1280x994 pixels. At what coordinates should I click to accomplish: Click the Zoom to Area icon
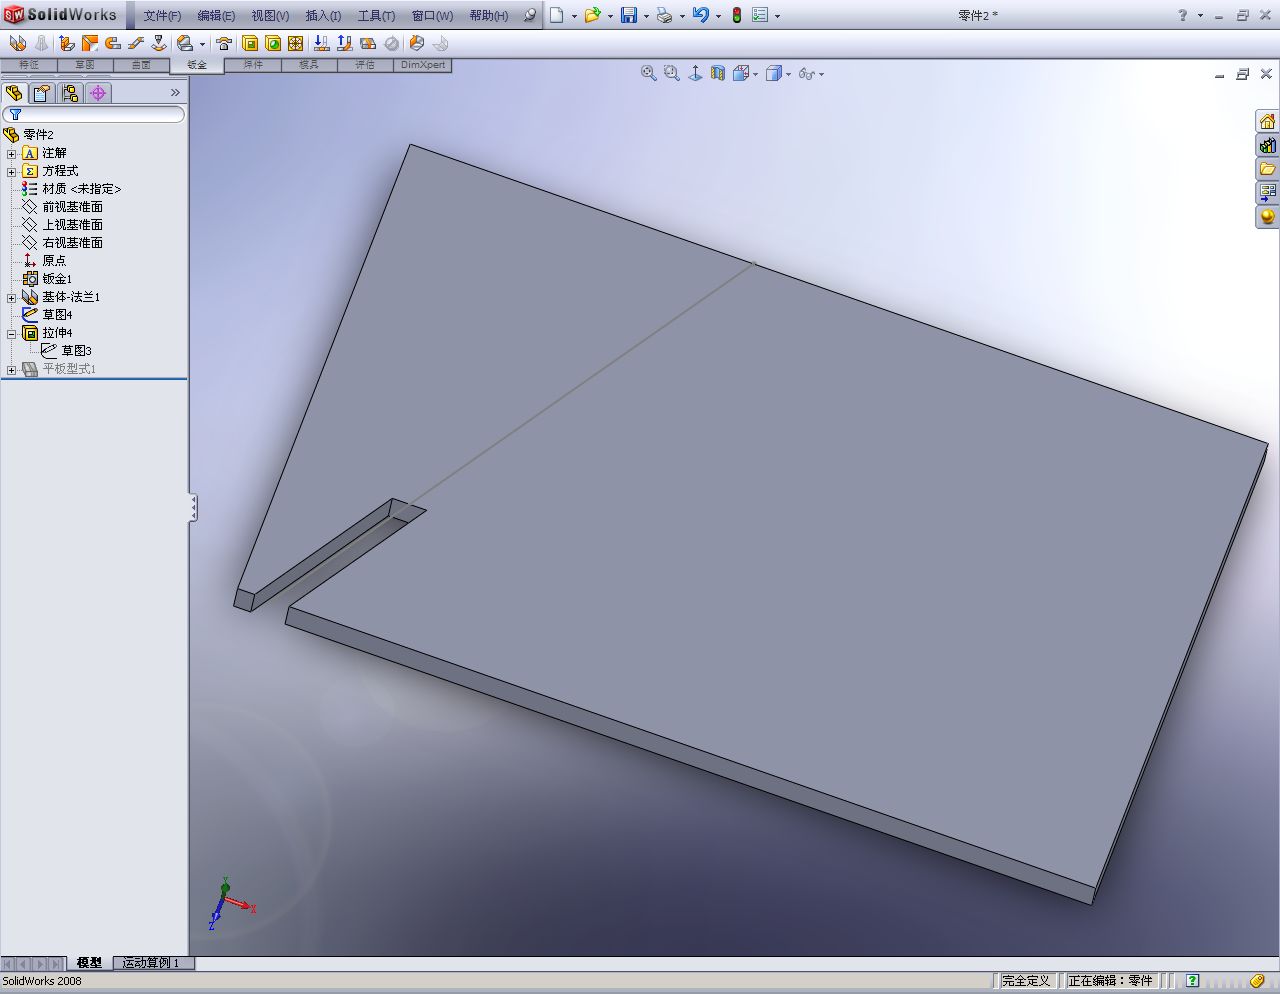[672, 73]
